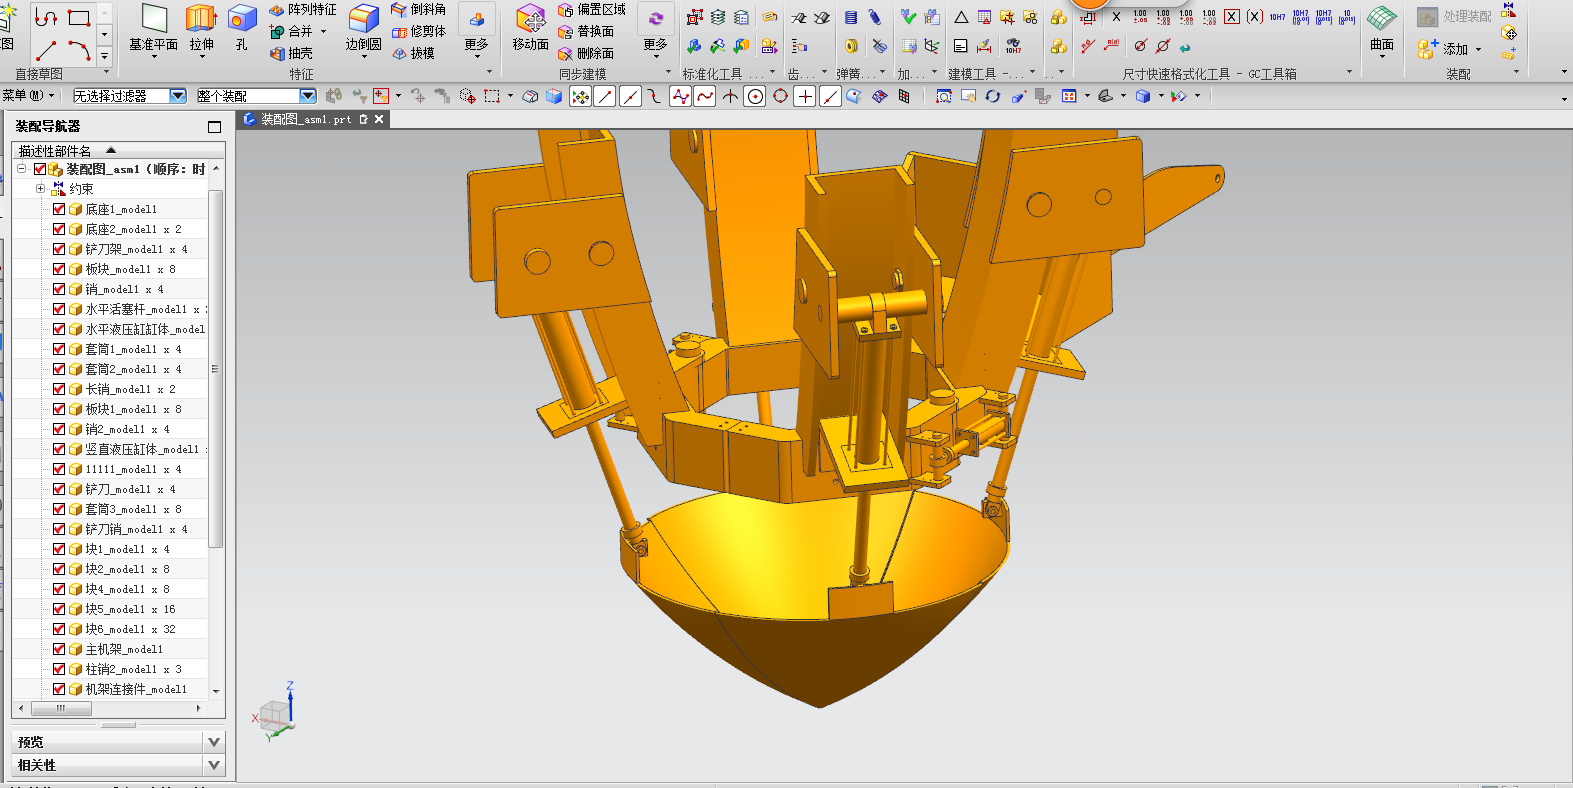Close the 装配图_asm1.prt tab
Viewport: 1573px width, 788px height.
click(379, 119)
